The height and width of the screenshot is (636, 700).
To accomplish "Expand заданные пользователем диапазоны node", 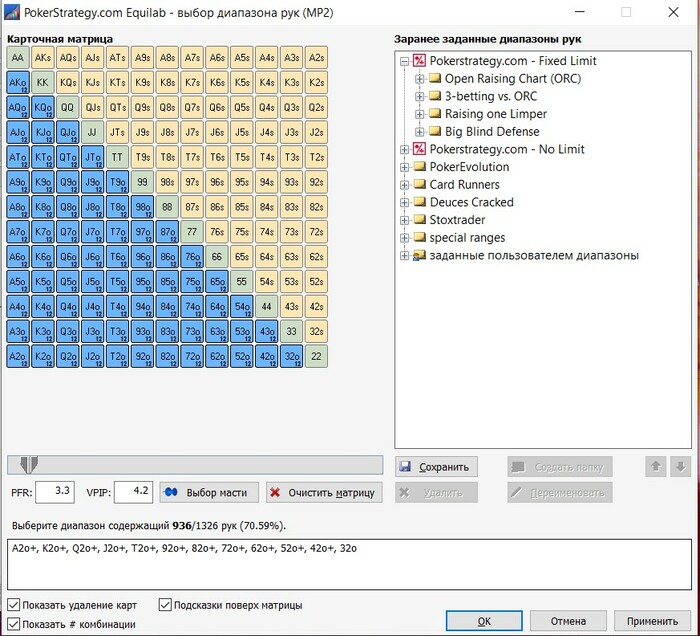I will pyautogui.click(x=404, y=256).
